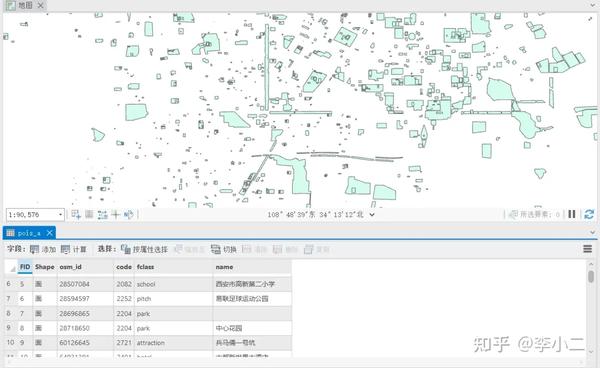Close the pois_a table tab

point(50,233)
